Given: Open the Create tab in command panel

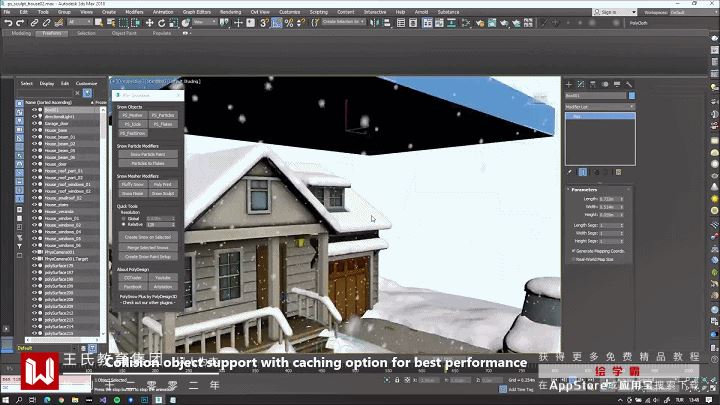Looking at the screenshot, I should 568,84.
